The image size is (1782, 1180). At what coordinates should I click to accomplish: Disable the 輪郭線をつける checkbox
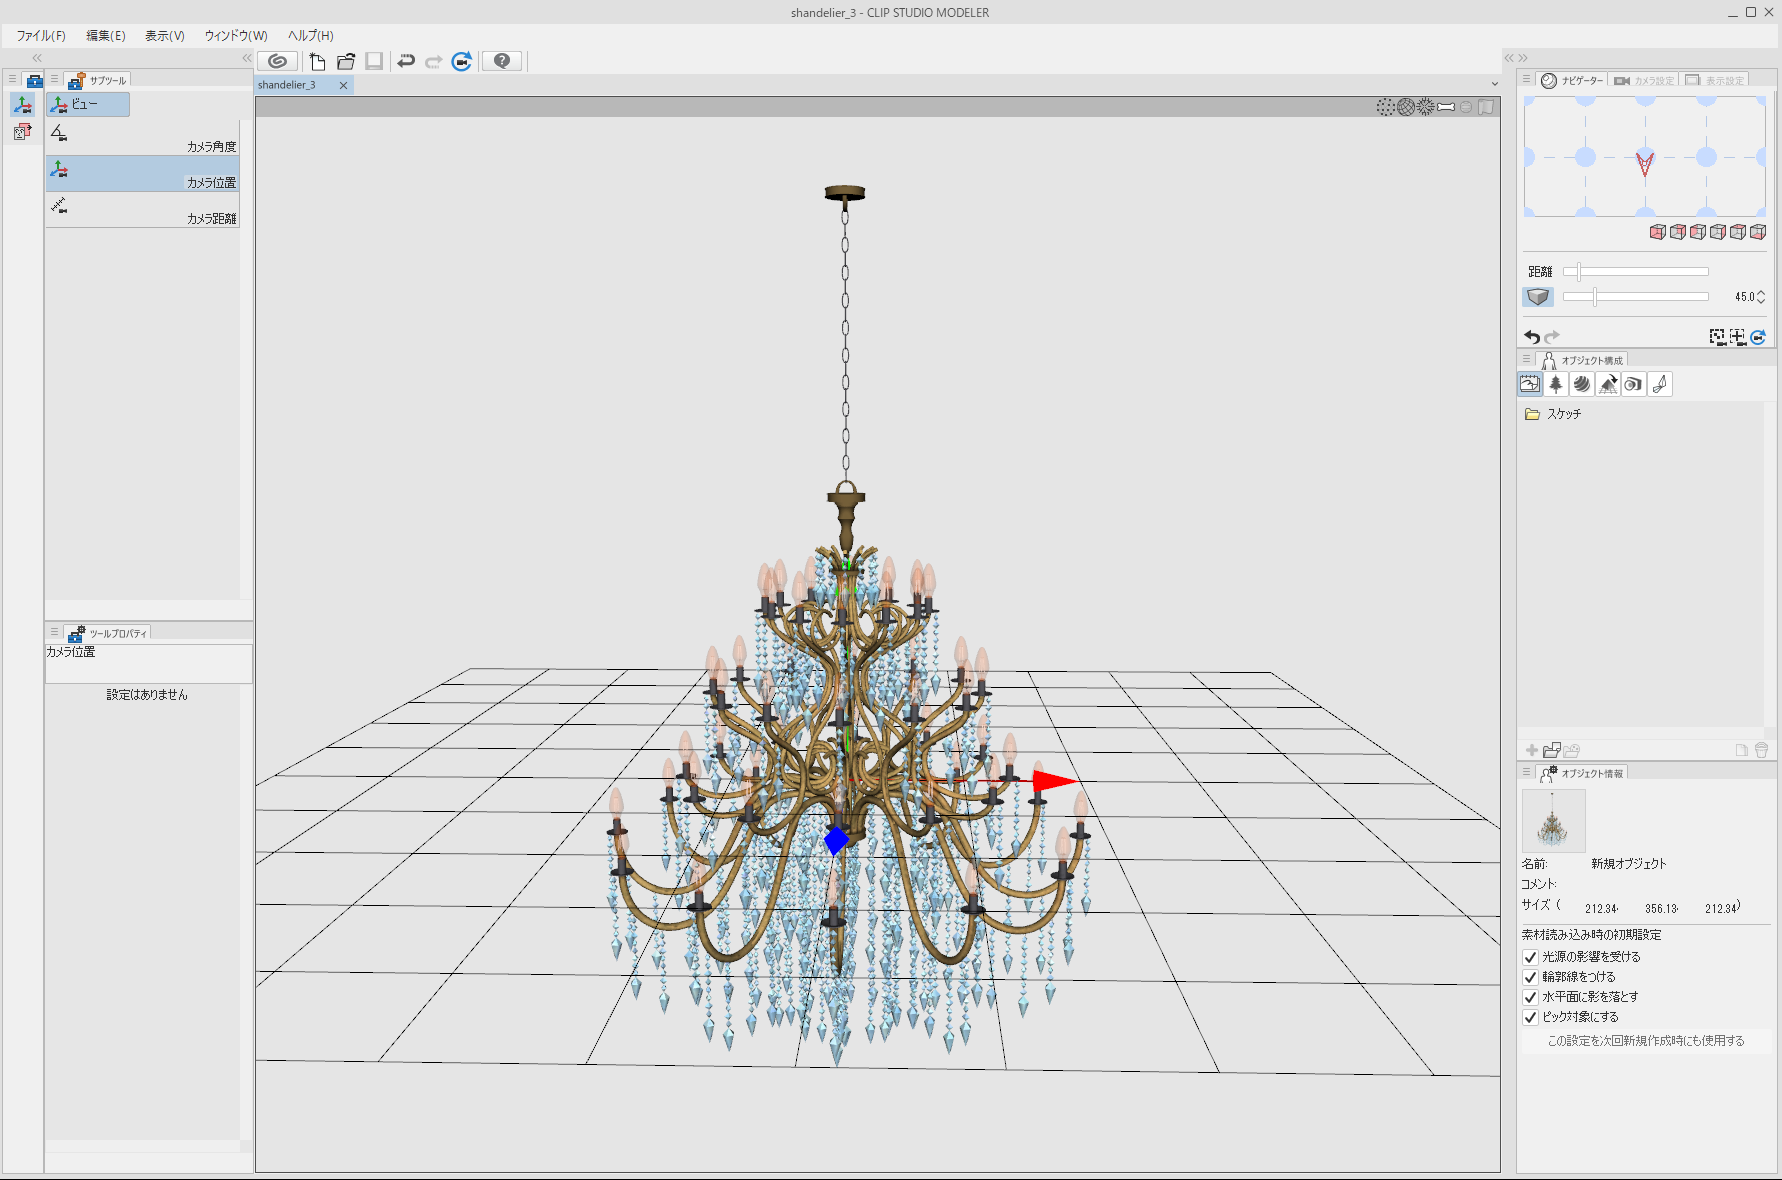(x=1530, y=977)
